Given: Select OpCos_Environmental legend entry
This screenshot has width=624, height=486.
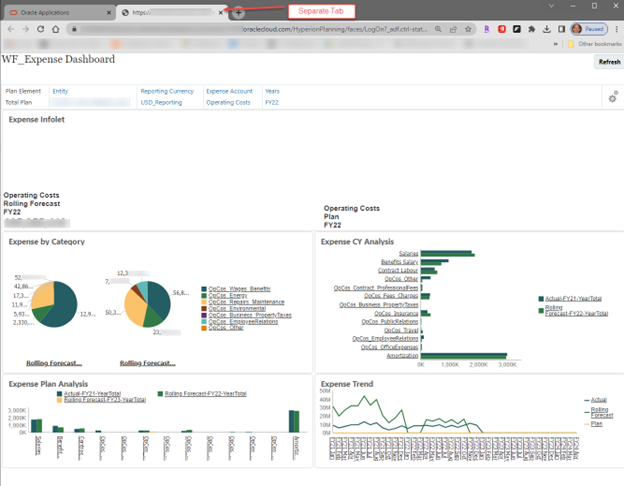Looking at the screenshot, I should click(x=237, y=308).
